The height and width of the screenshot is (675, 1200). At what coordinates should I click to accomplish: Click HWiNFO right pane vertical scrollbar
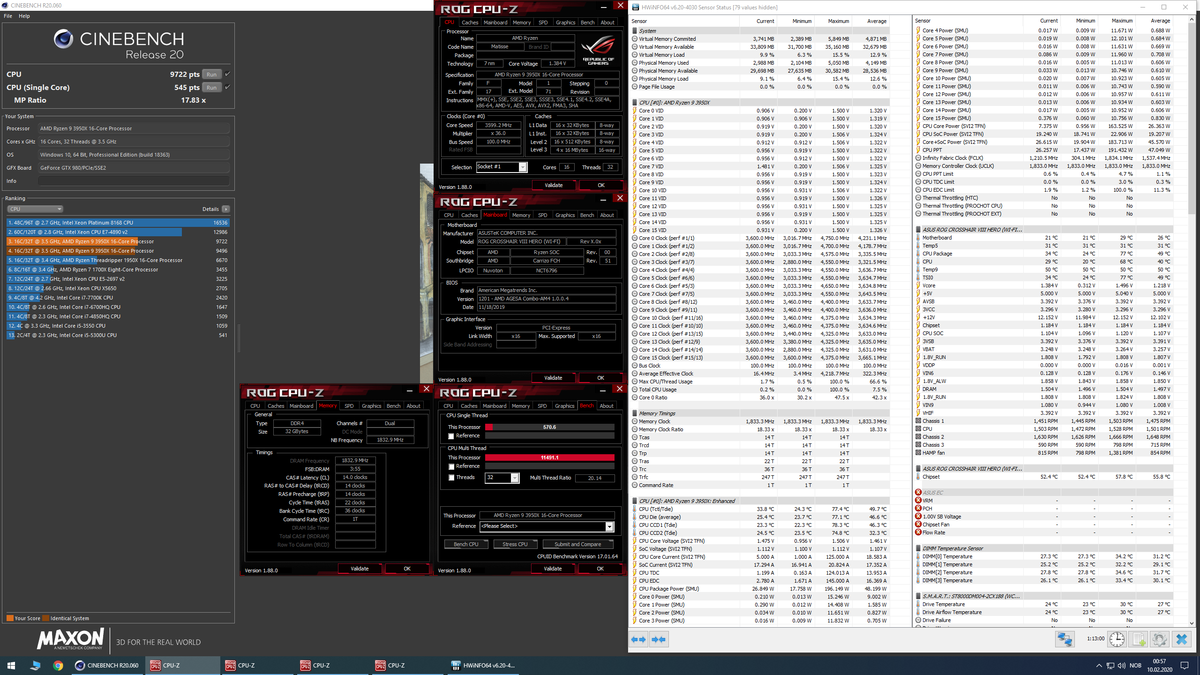coord(1194,320)
